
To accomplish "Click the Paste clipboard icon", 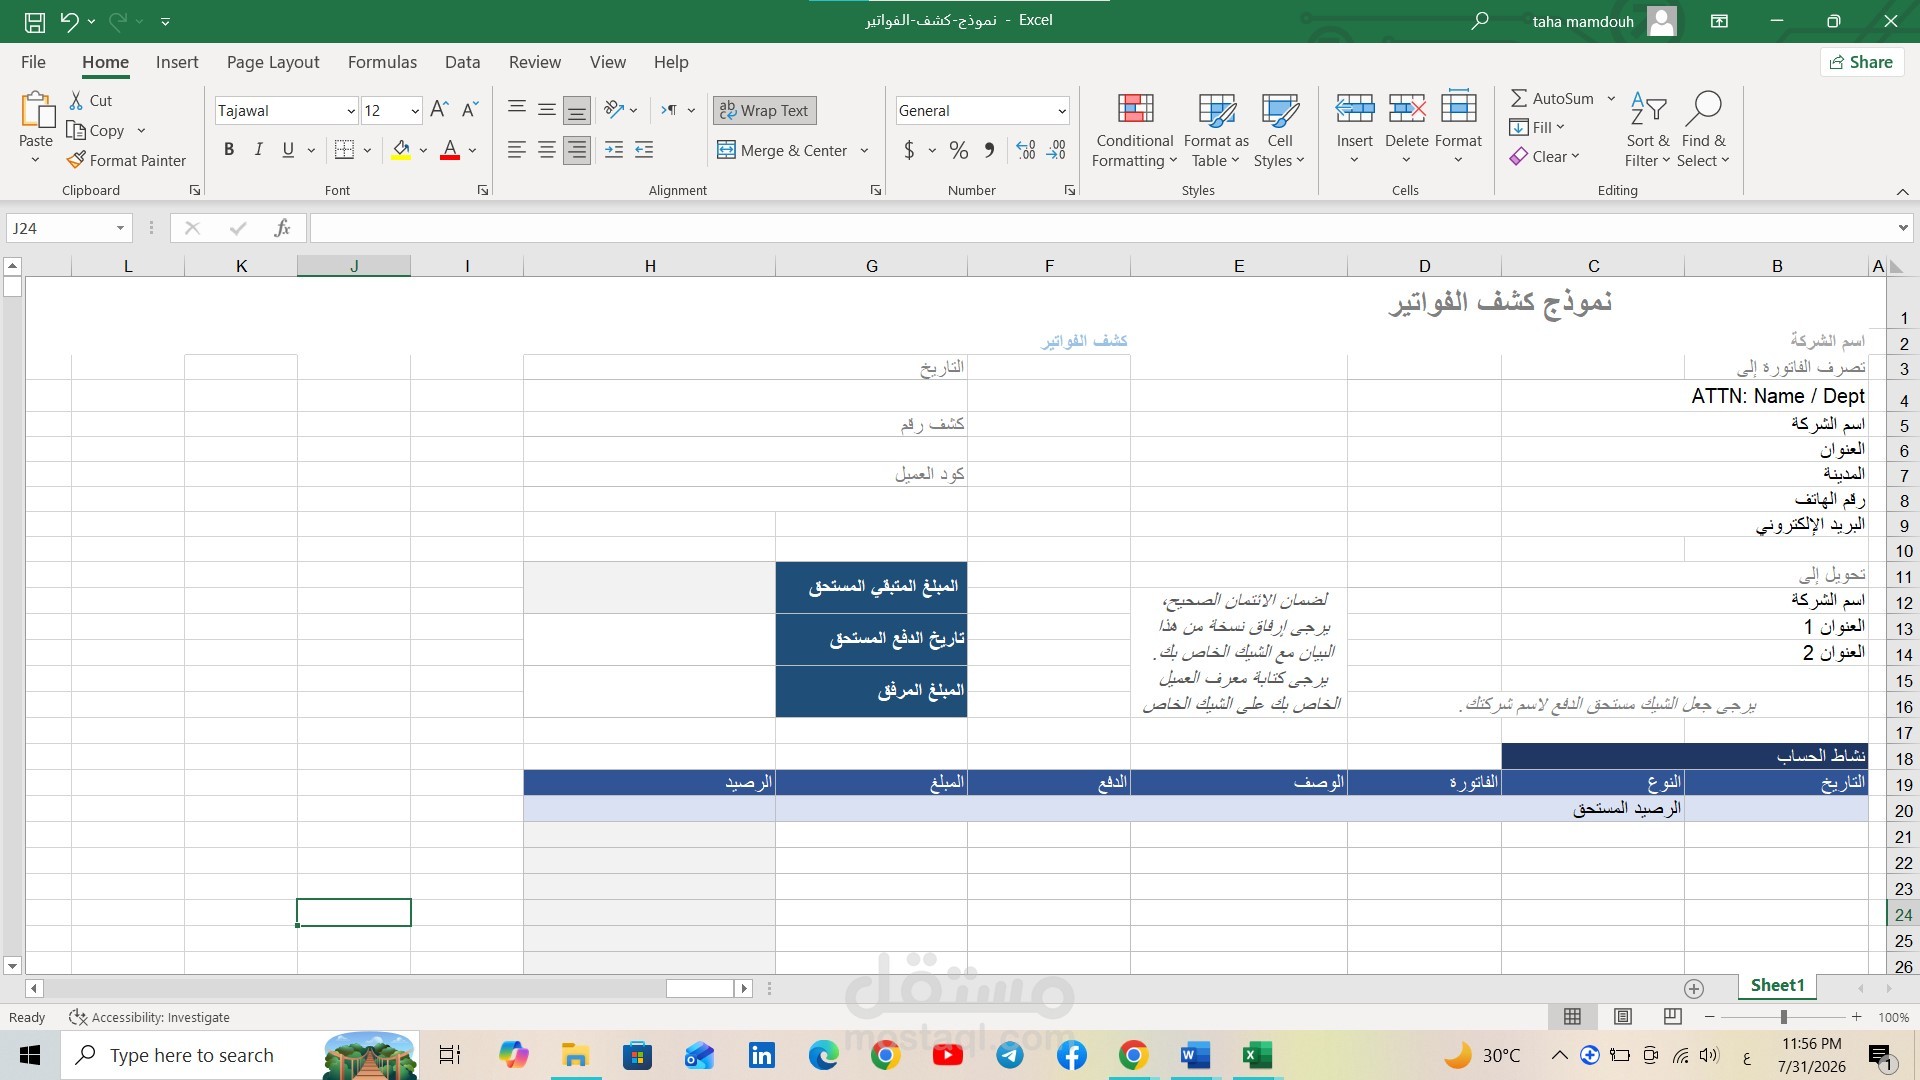I will 36,110.
